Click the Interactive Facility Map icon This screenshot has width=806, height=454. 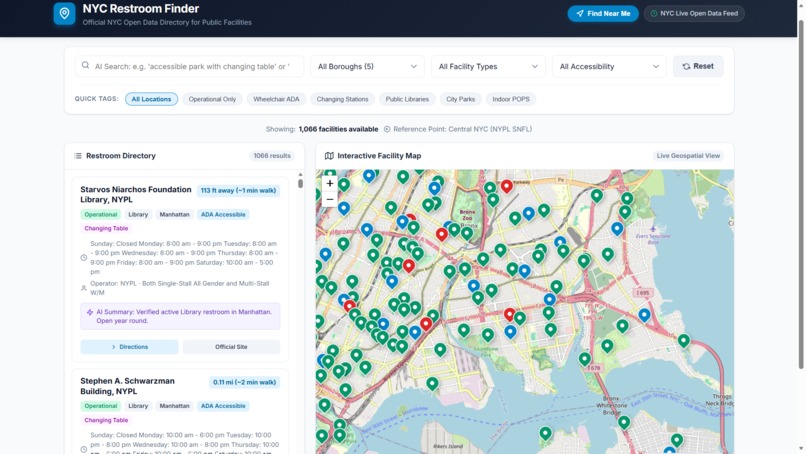[x=329, y=156]
